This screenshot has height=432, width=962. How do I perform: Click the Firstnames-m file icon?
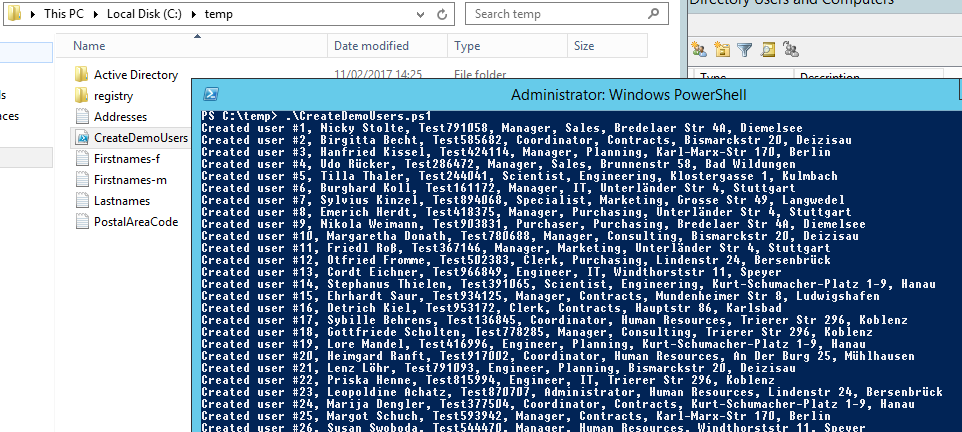coord(82,179)
